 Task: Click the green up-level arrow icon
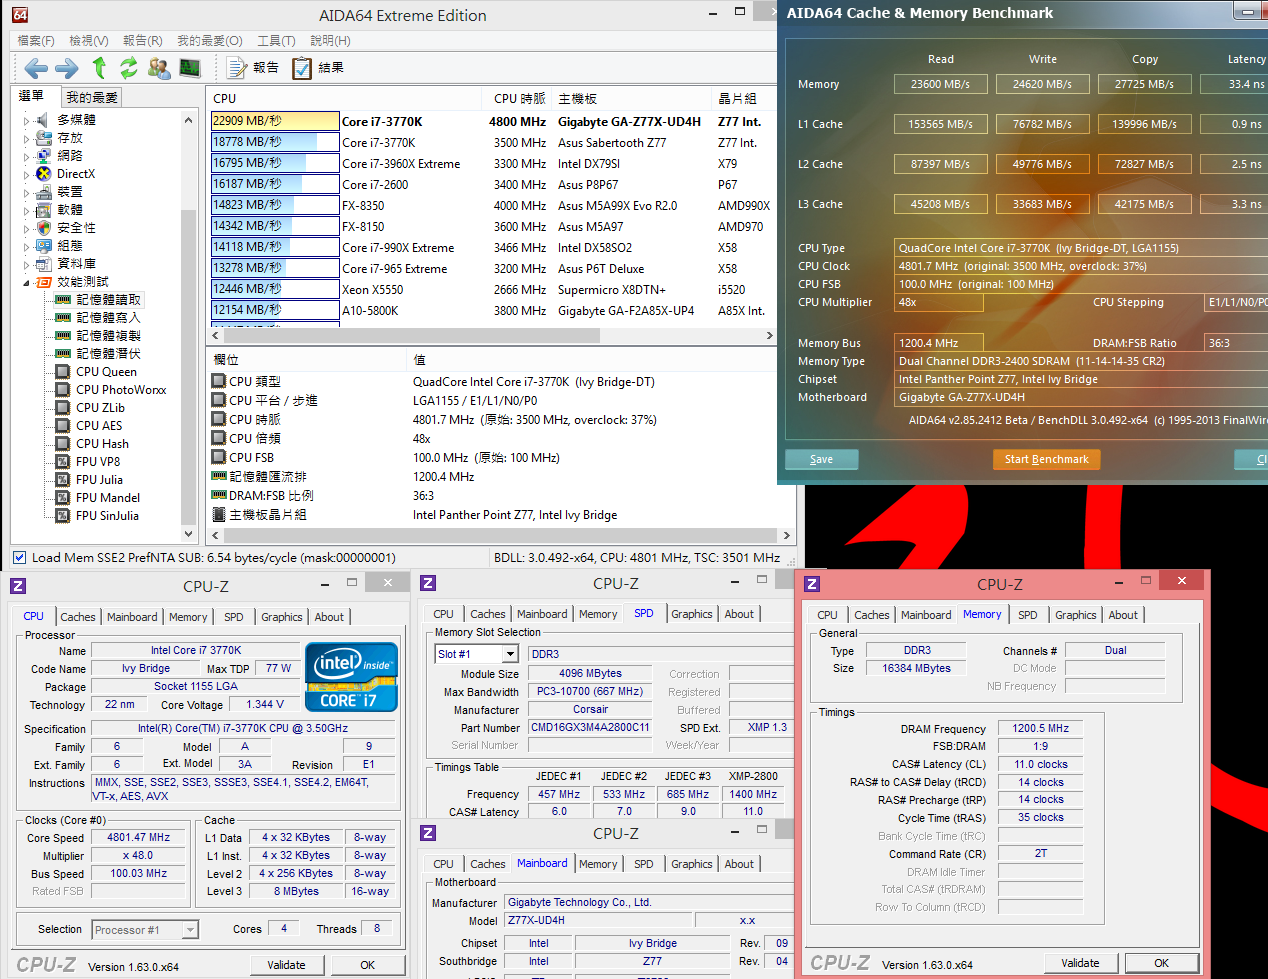(99, 68)
